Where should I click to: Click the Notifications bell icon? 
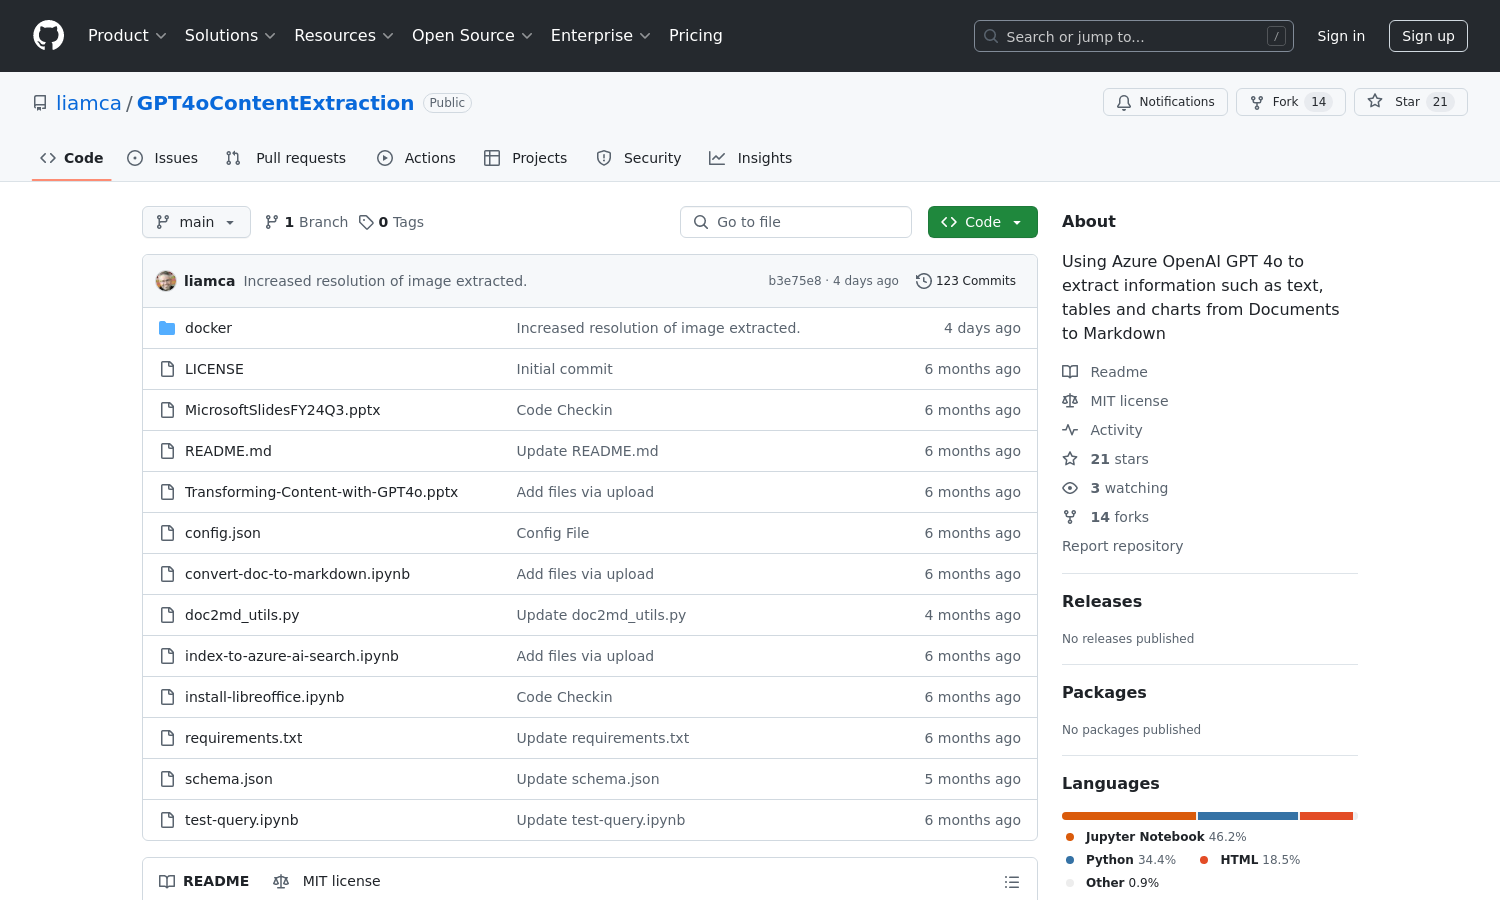[x=1123, y=101]
